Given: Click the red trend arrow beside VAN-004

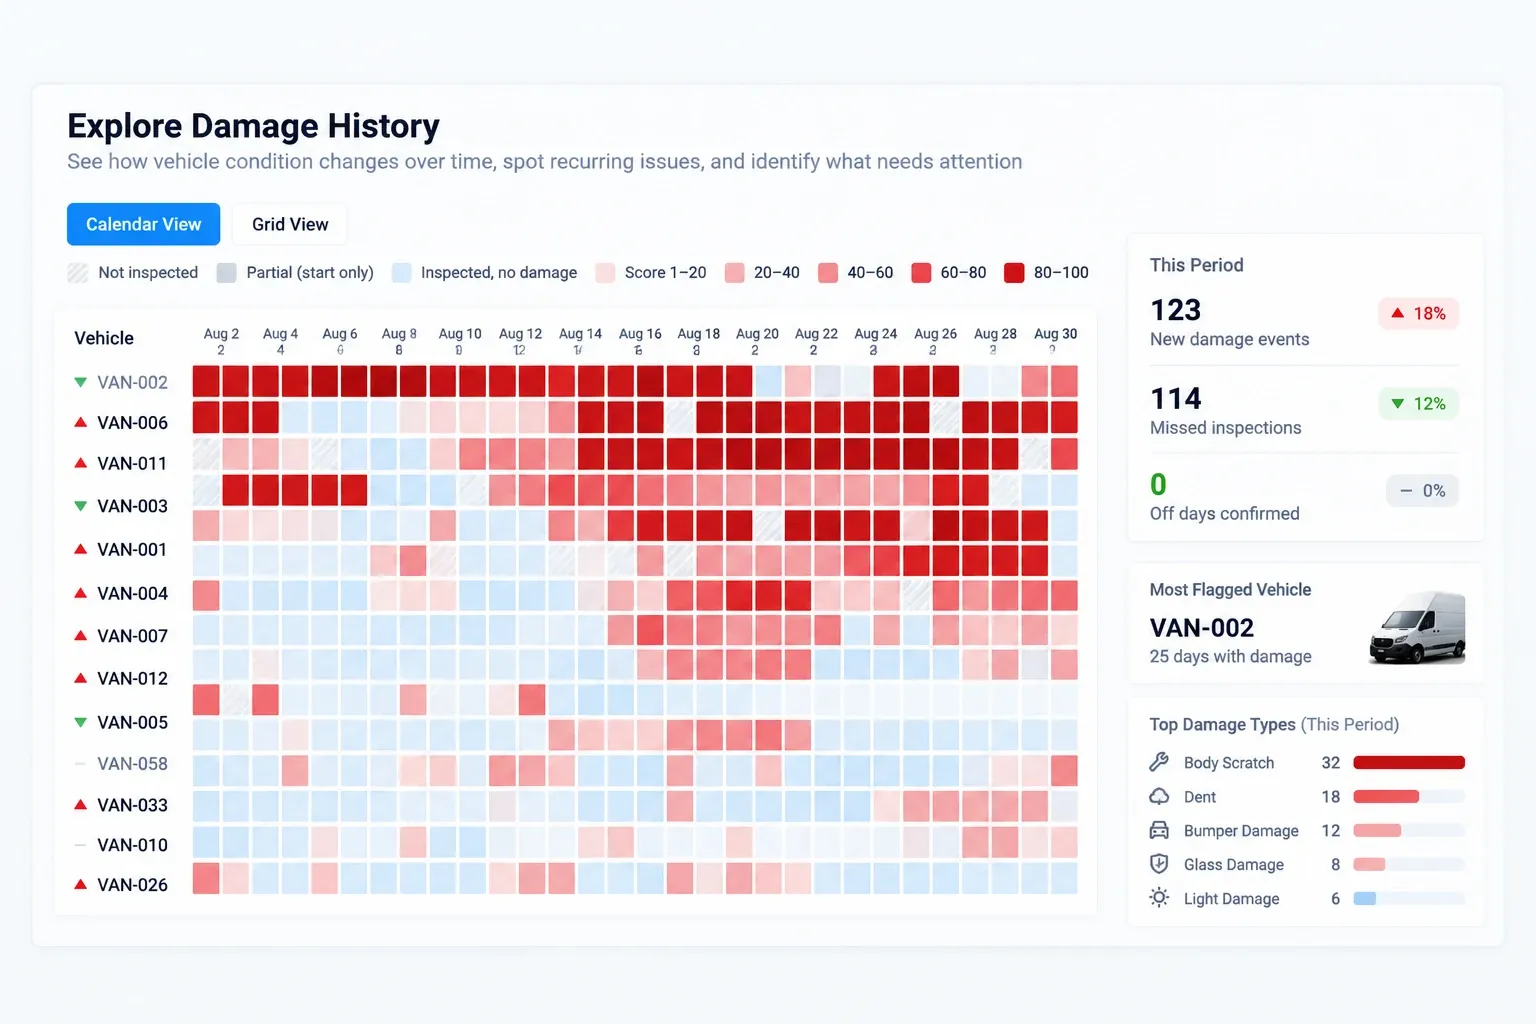Looking at the screenshot, I should coord(81,593).
